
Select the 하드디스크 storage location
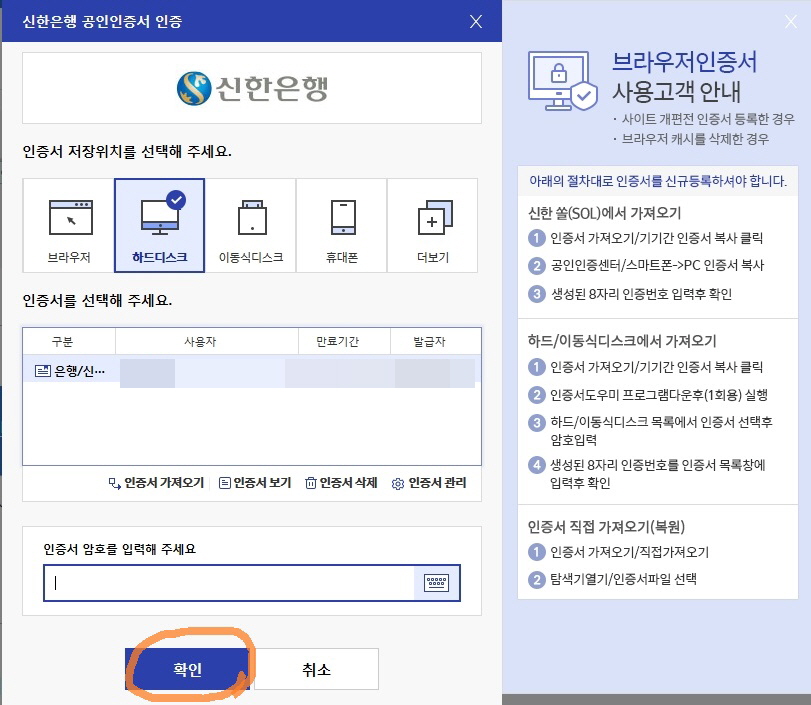click(x=159, y=226)
